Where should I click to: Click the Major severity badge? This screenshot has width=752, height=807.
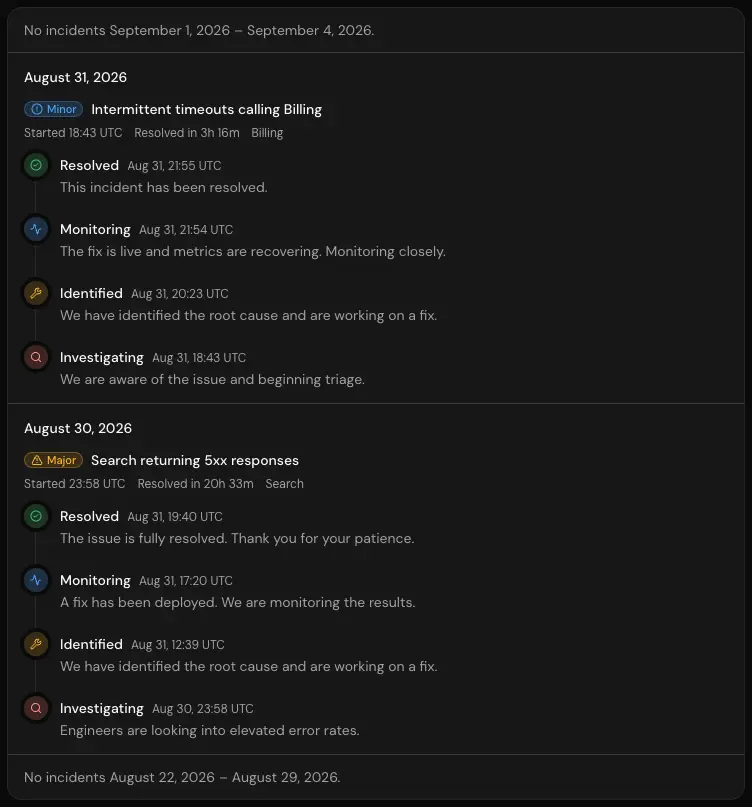[54, 460]
